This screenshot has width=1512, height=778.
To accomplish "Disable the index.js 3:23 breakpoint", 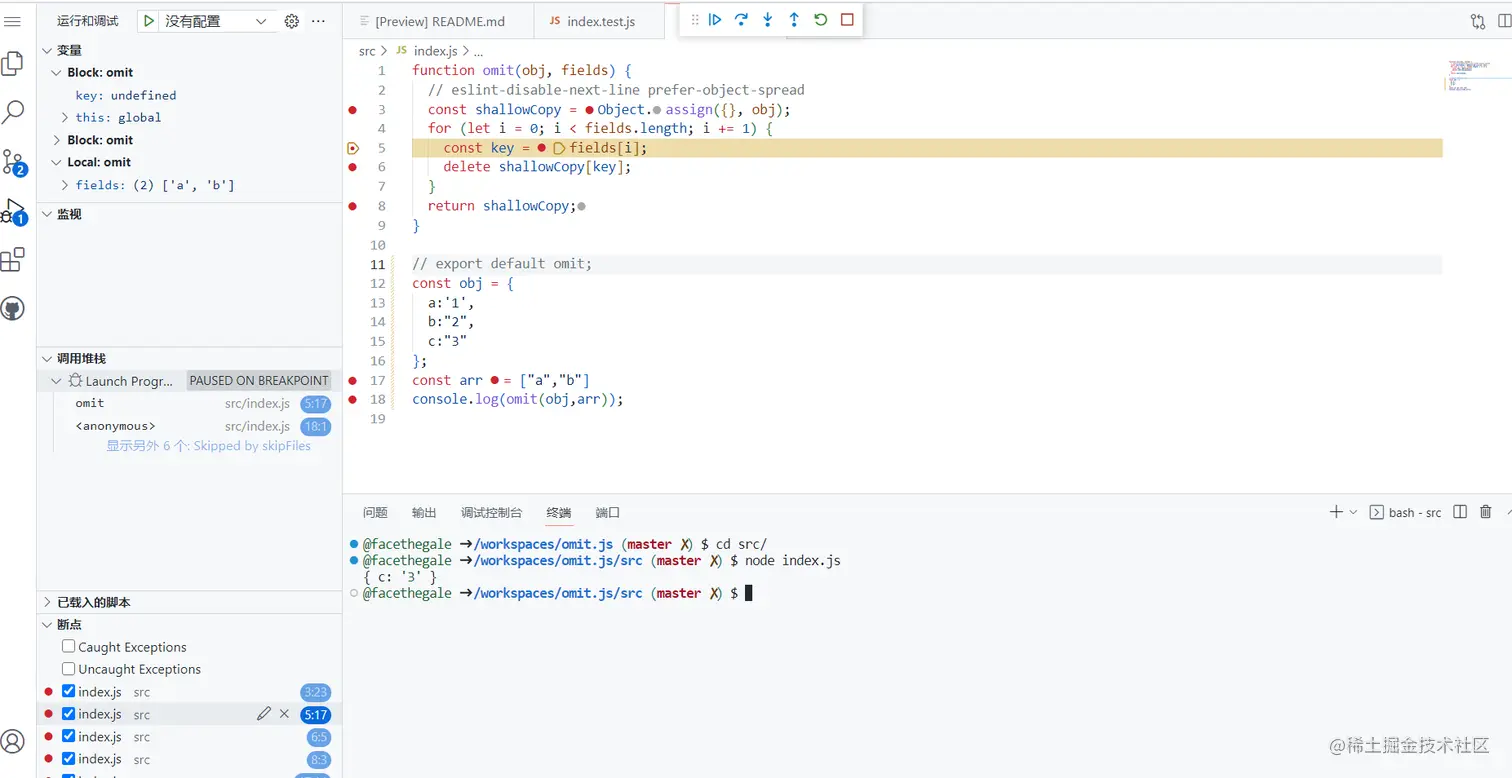I will (x=68, y=692).
